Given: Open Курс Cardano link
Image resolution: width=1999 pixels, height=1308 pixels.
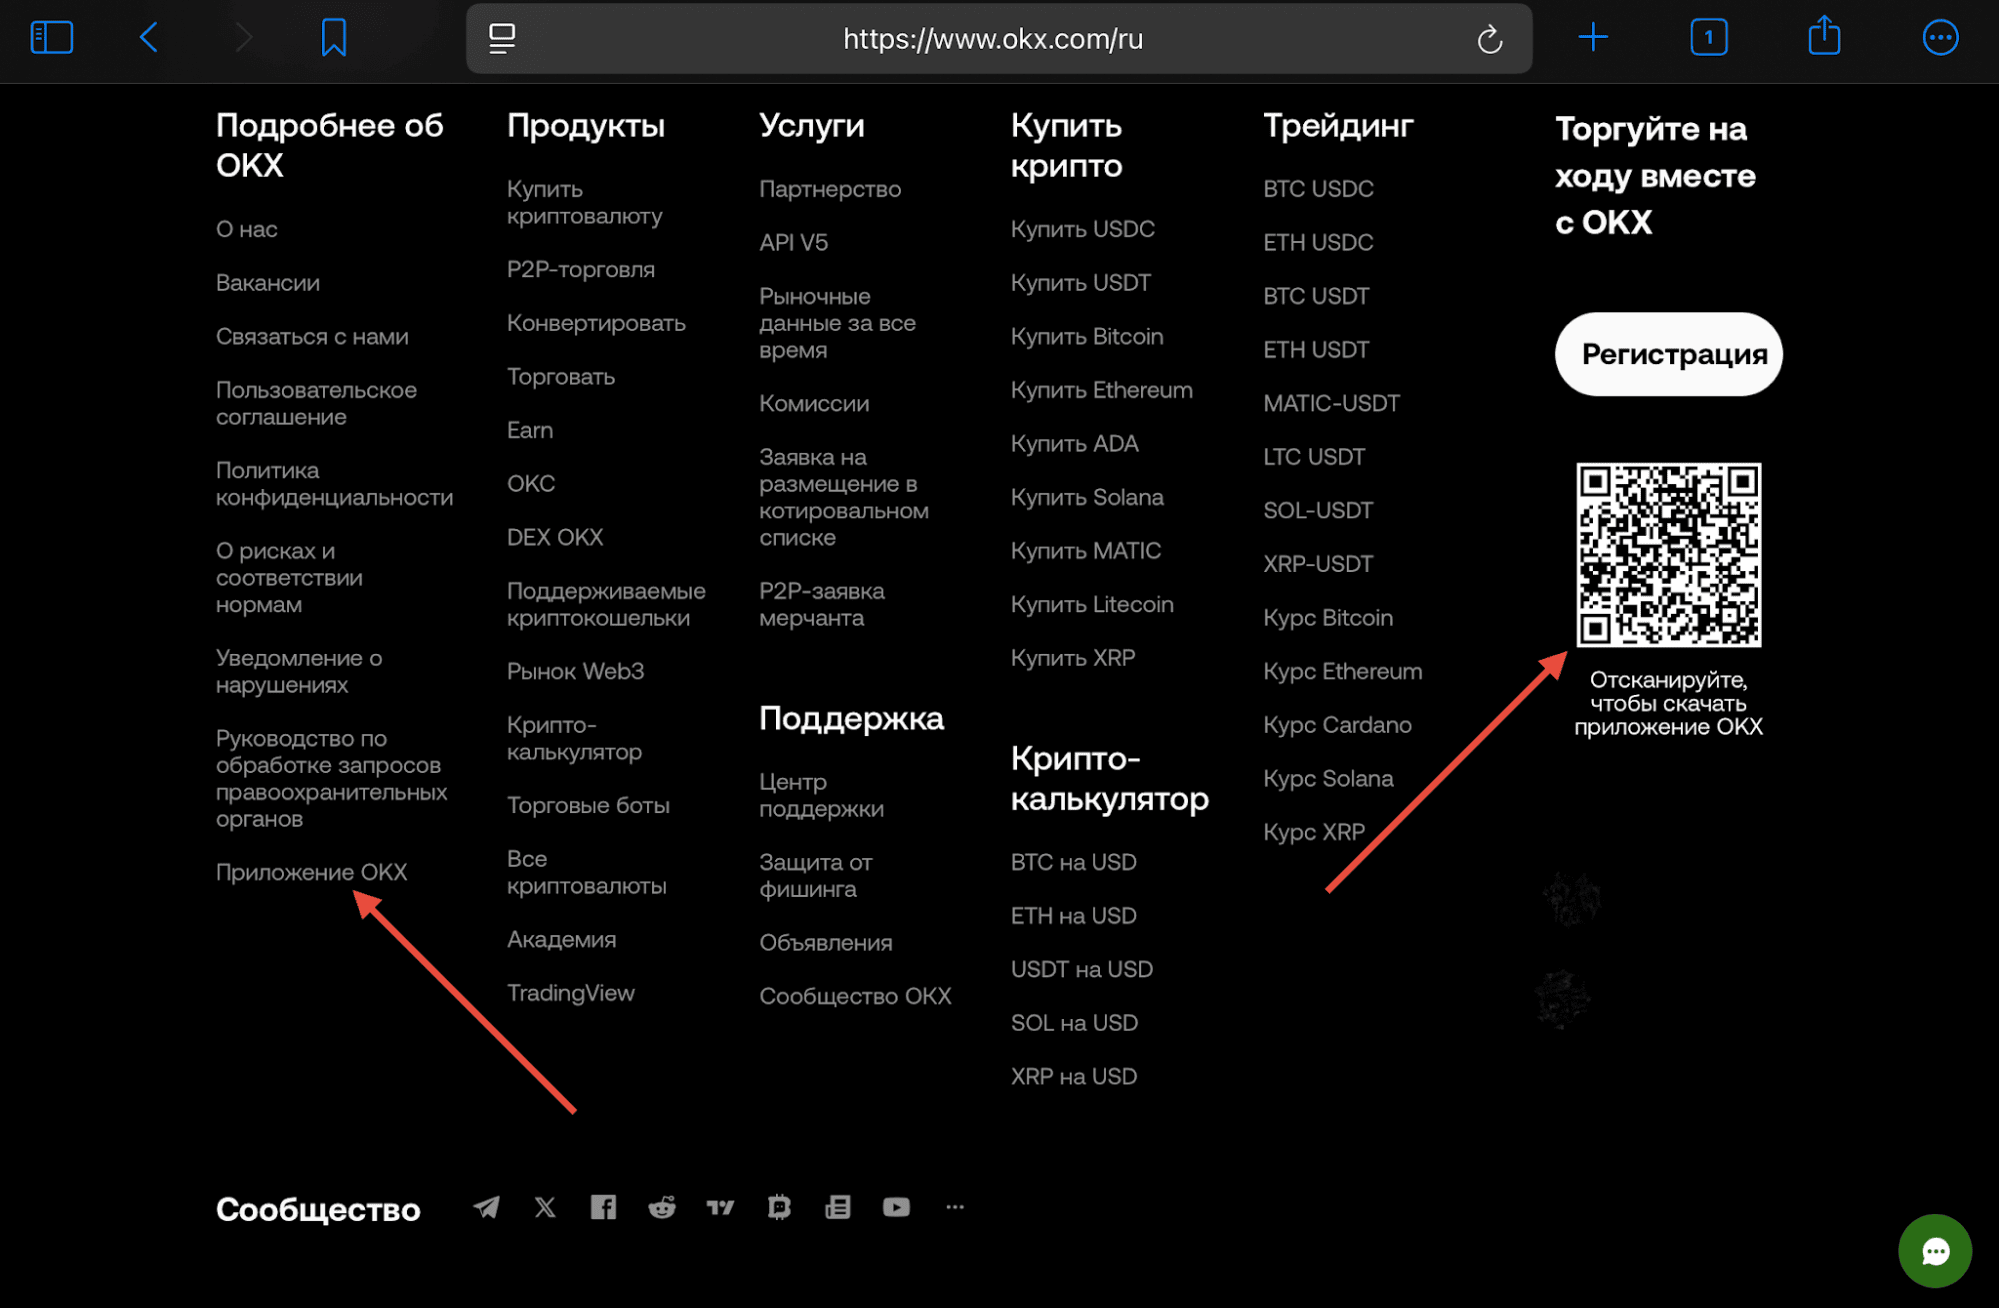Looking at the screenshot, I should click(x=1336, y=725).
